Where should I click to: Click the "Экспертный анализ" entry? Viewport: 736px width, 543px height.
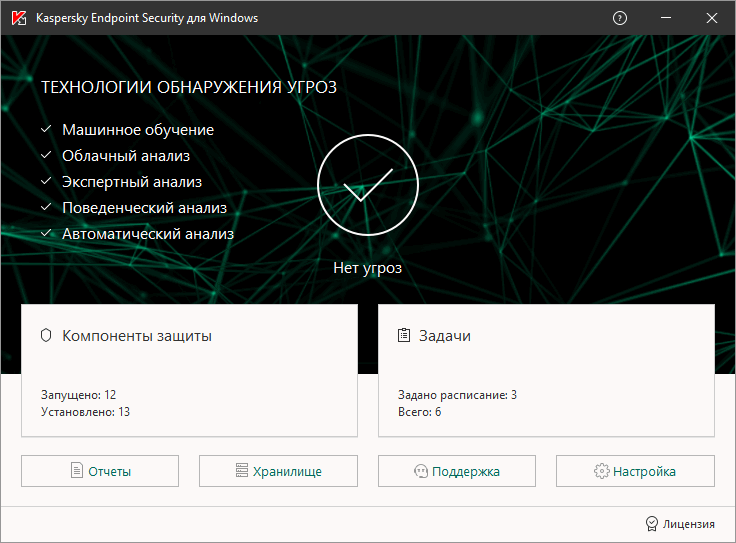[x=132, y=182]
